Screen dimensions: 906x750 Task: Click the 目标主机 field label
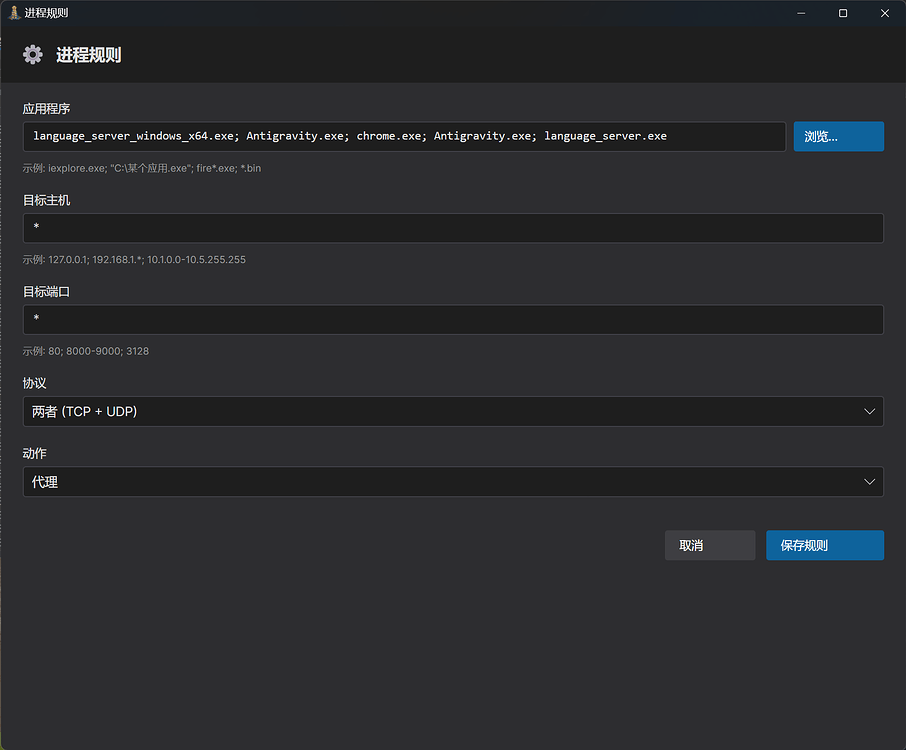point(46,200)
